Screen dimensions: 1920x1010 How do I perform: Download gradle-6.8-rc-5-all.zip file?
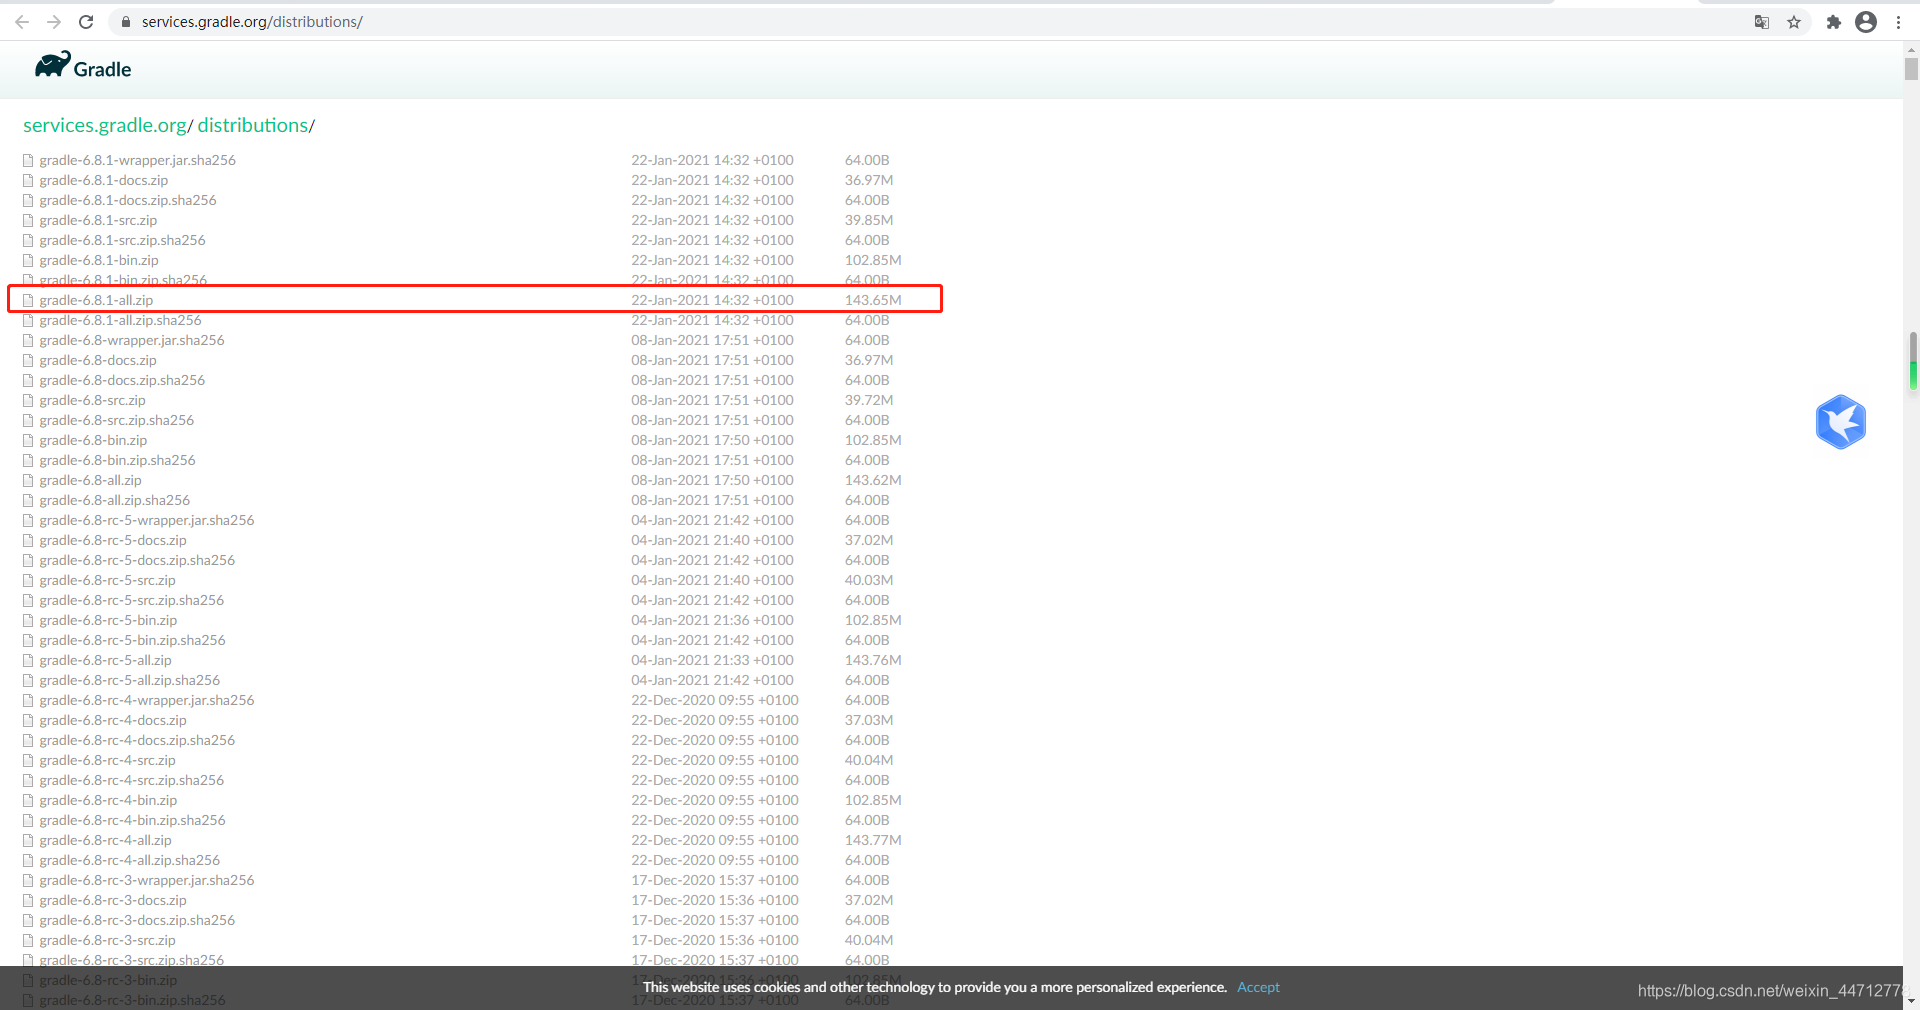coord(105,660)
